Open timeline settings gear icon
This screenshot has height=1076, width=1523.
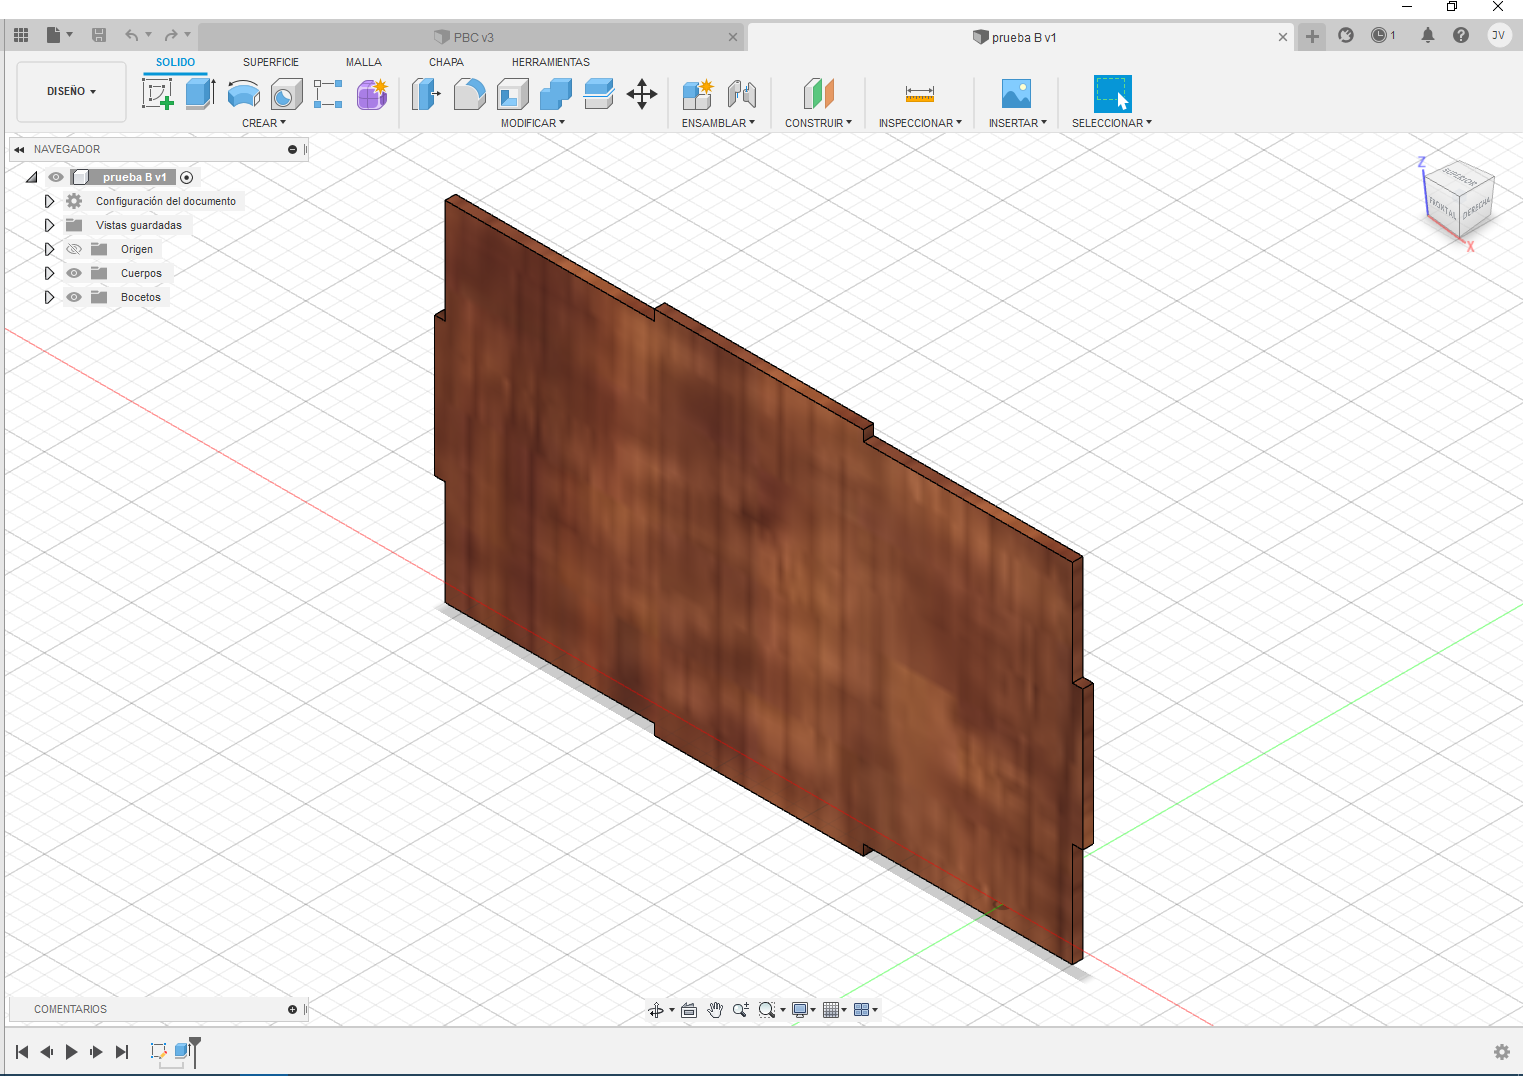[1501, 1052]
